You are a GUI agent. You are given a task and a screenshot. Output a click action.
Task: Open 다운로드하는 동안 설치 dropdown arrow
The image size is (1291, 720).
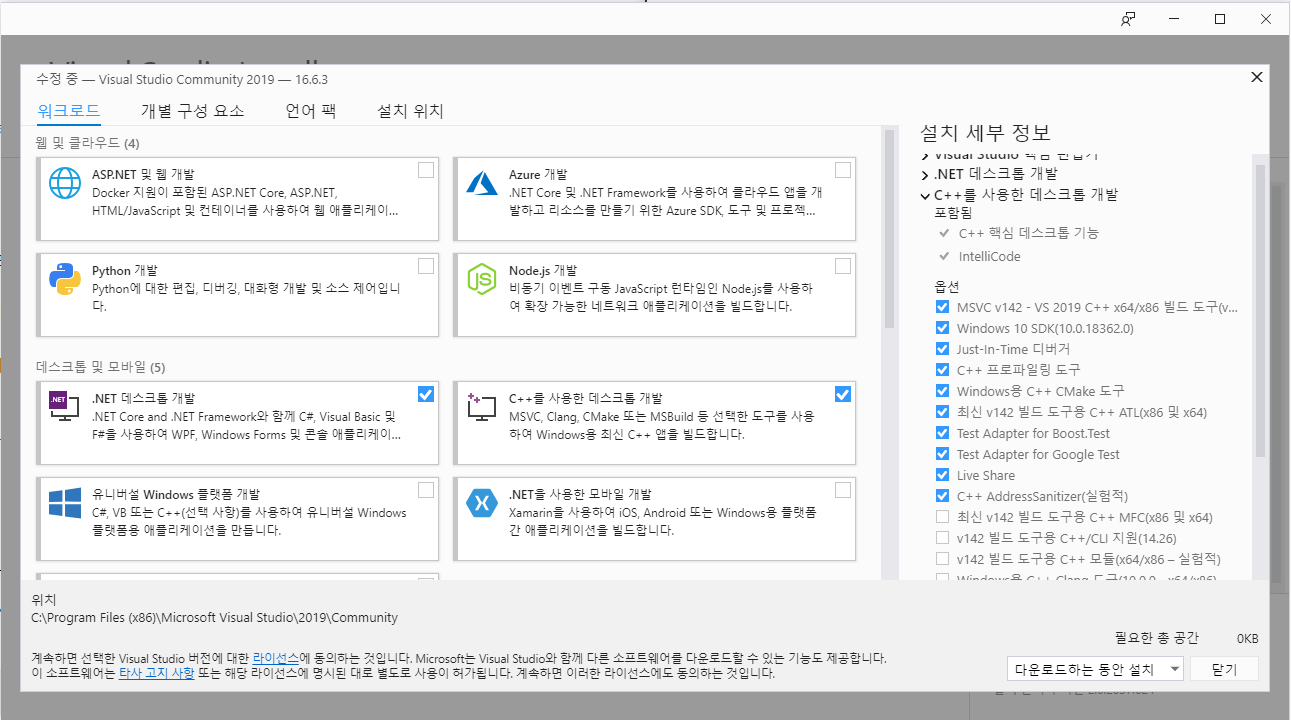1174,669
